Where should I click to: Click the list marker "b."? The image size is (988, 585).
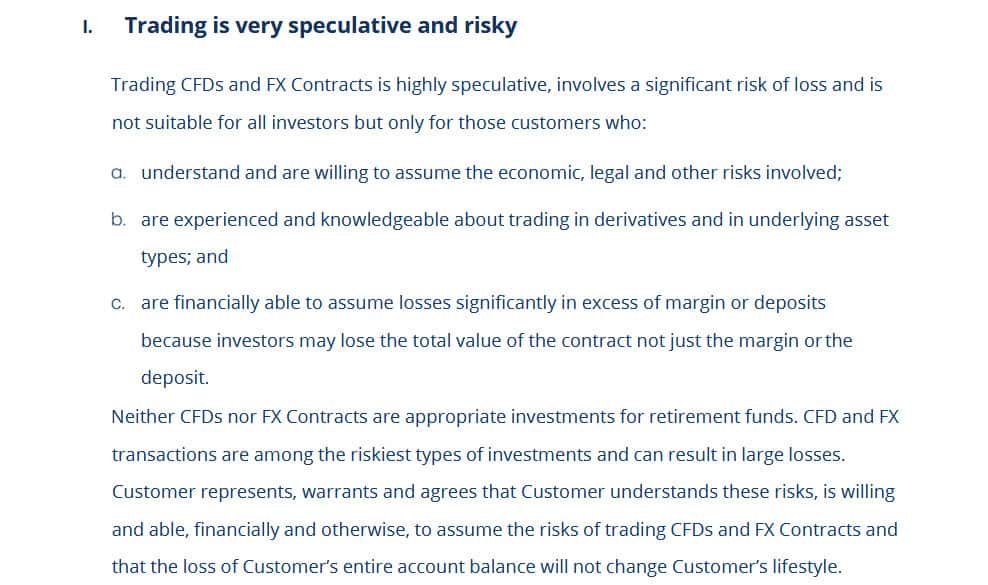[119, 220]
